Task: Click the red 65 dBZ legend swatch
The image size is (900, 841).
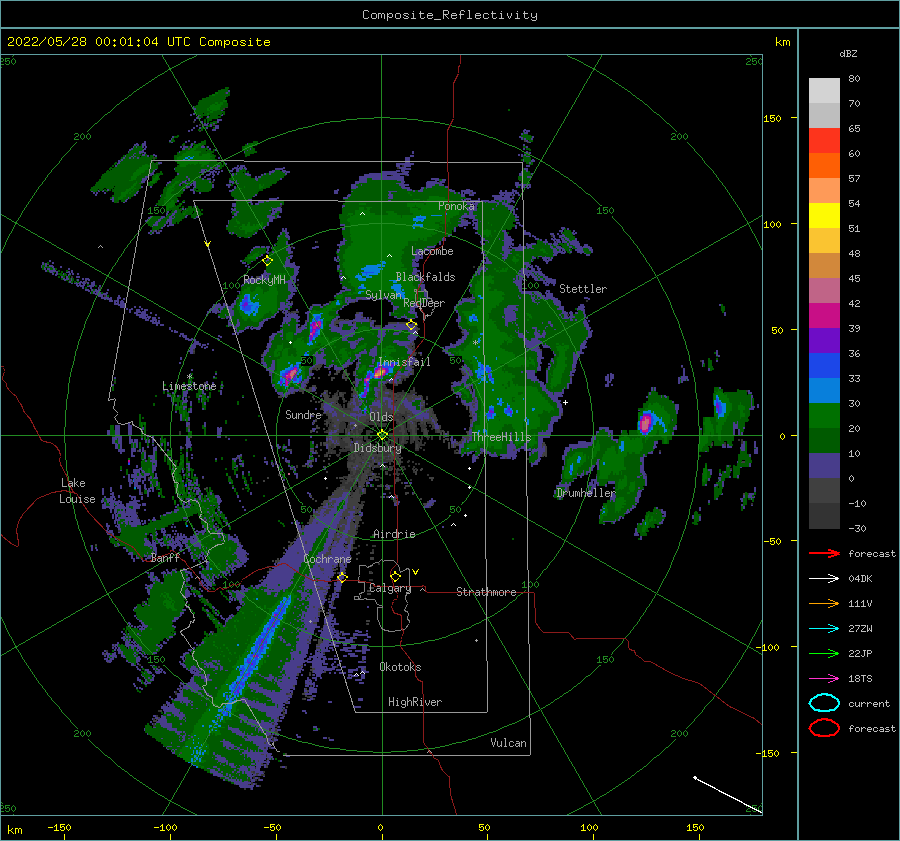Action: 824,141
